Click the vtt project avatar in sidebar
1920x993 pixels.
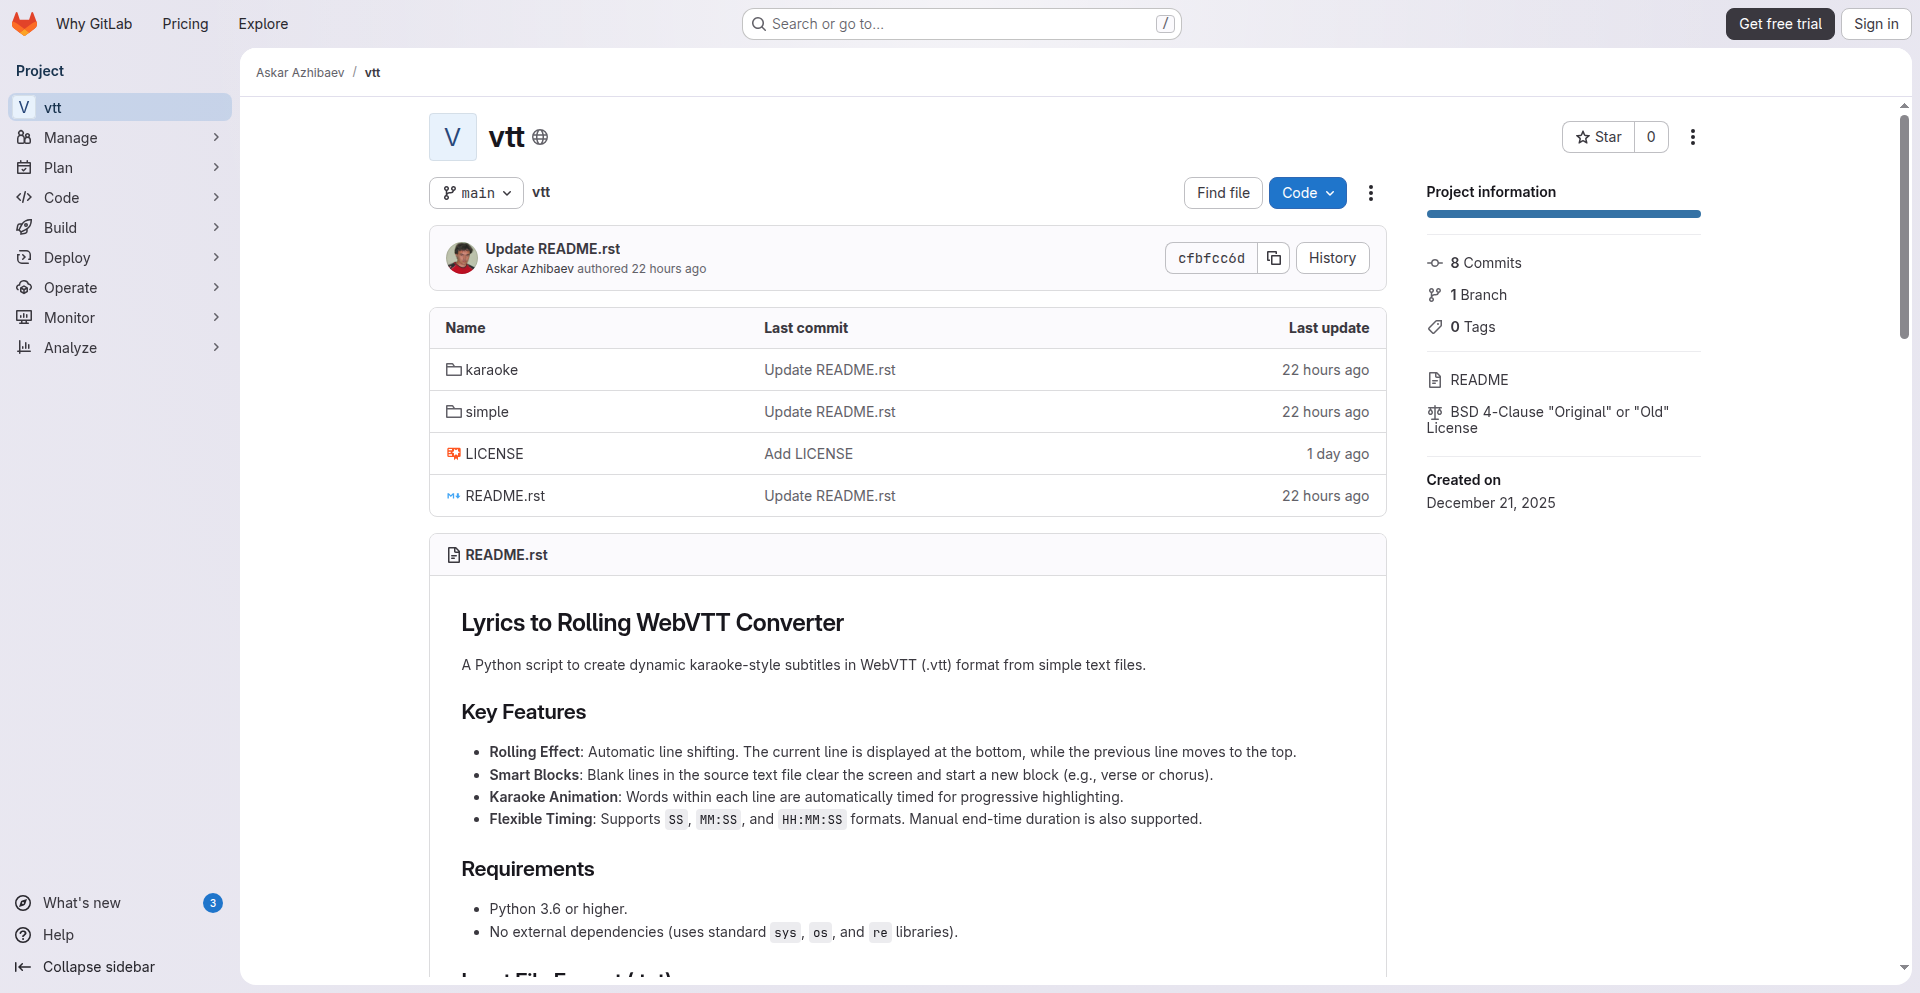(24, 107)
